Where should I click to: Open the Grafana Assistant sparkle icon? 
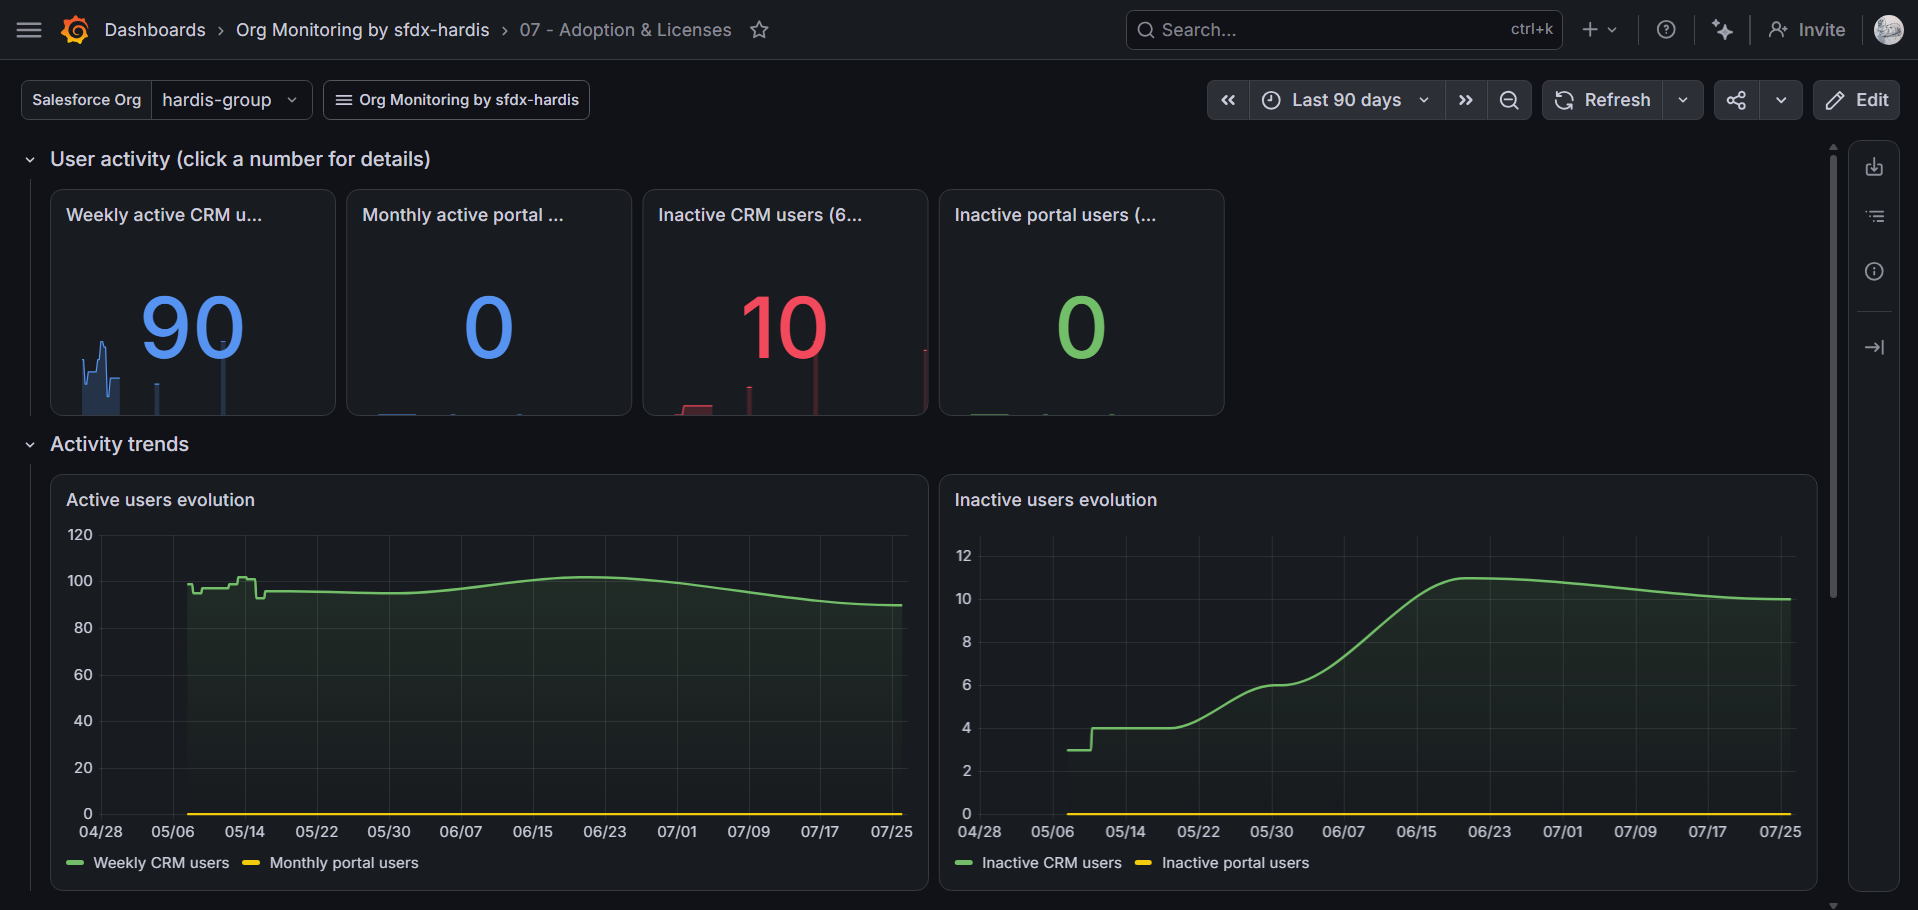(x=1722, y=30)
